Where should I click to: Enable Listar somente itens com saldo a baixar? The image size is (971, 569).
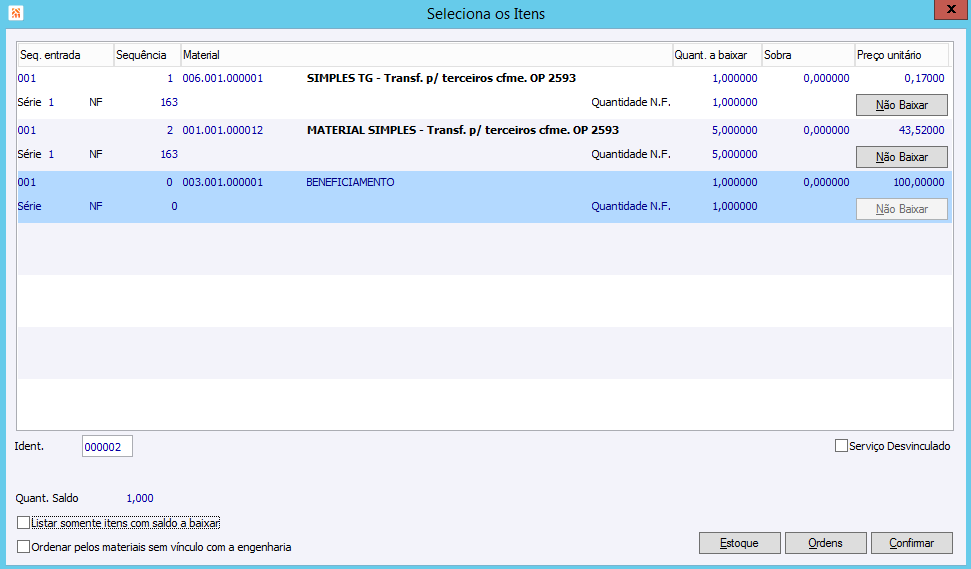(x=24, y=523)
